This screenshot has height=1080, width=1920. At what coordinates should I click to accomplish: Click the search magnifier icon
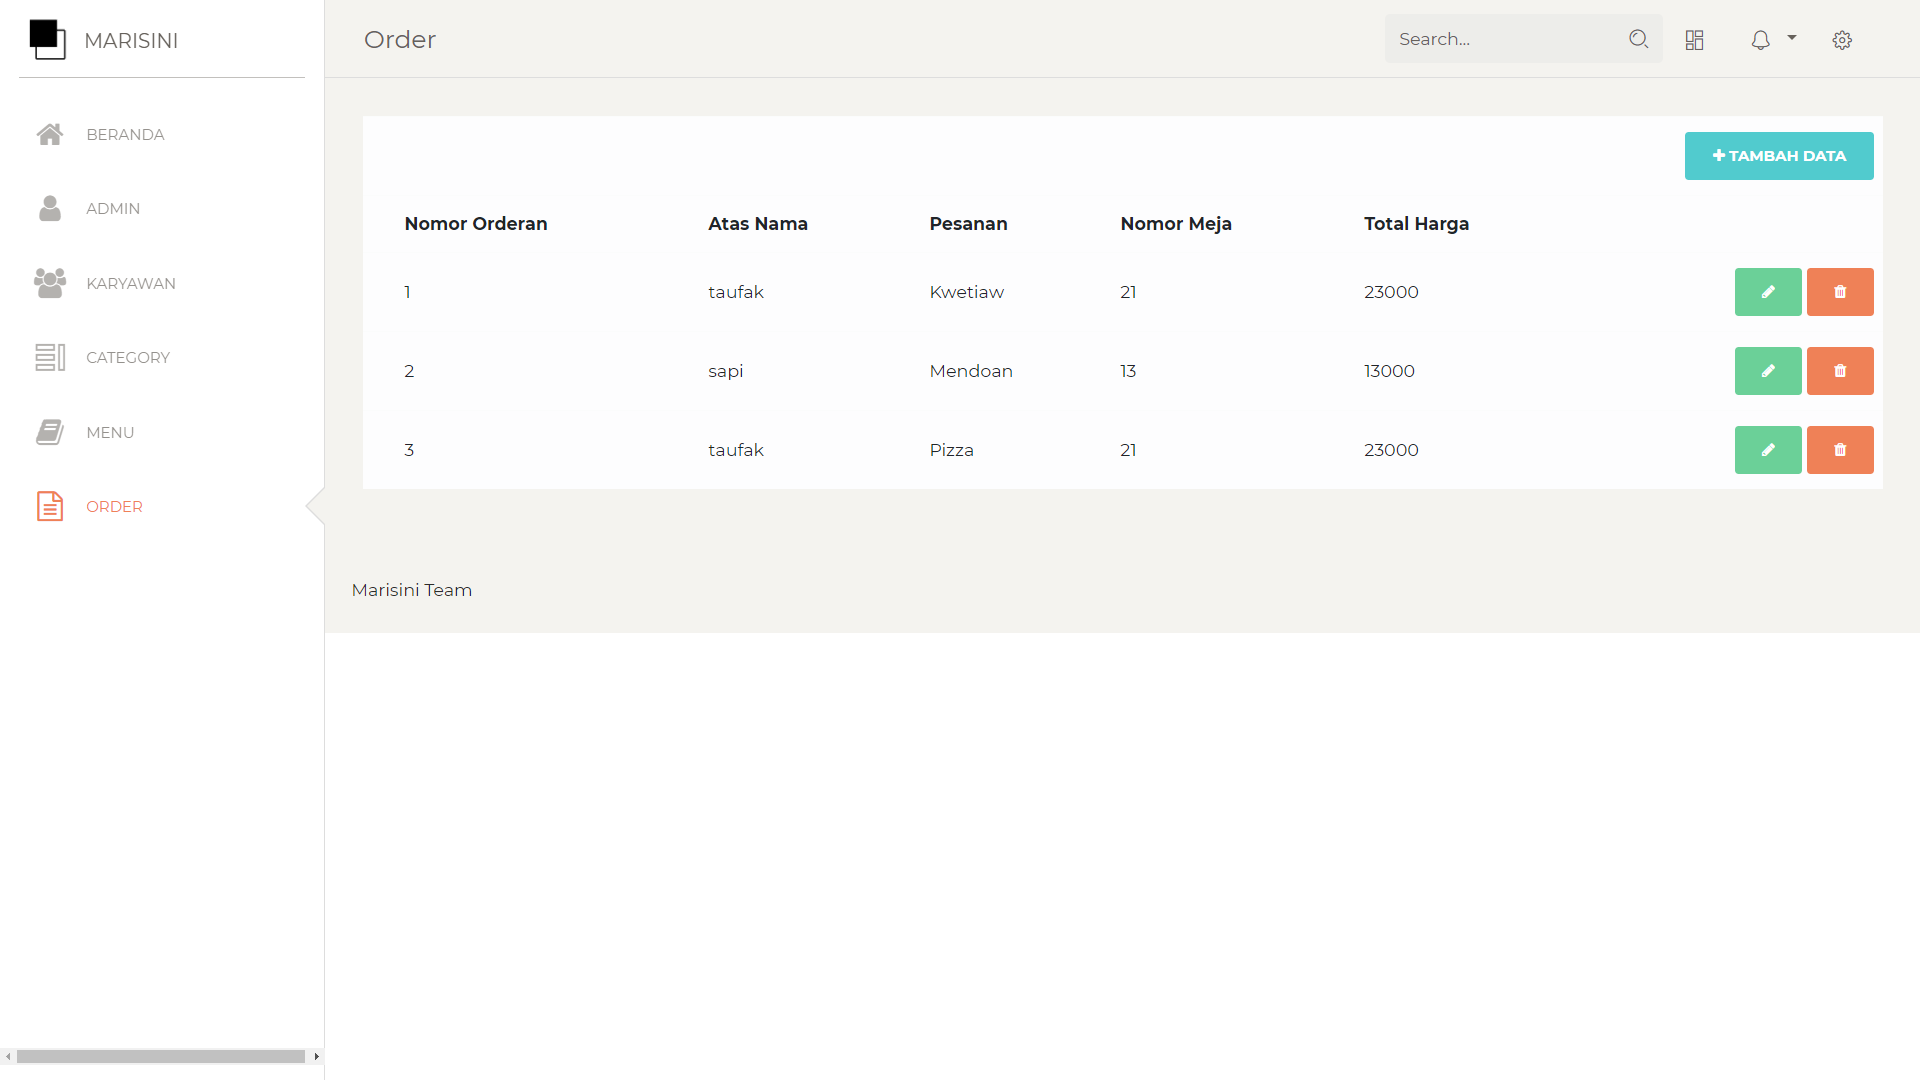pos(1638,39)
